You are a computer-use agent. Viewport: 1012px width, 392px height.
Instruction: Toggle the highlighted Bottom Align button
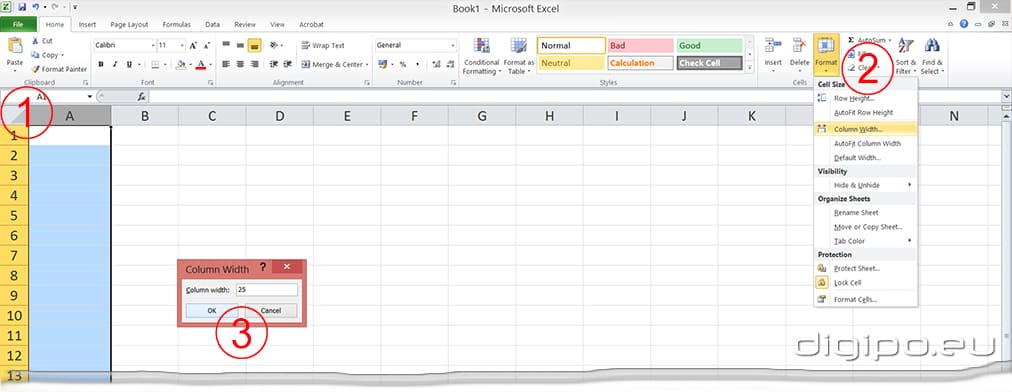tap(254, 45)
